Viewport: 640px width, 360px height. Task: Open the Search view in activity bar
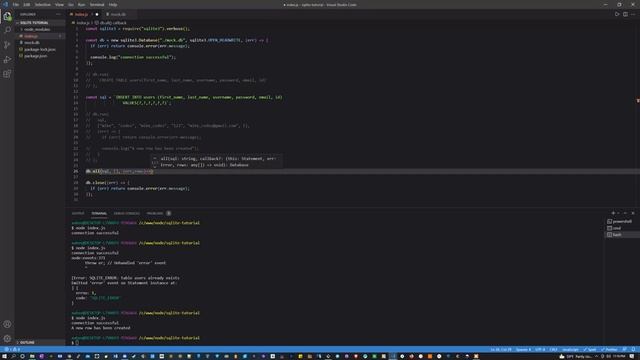coord(7,31)
